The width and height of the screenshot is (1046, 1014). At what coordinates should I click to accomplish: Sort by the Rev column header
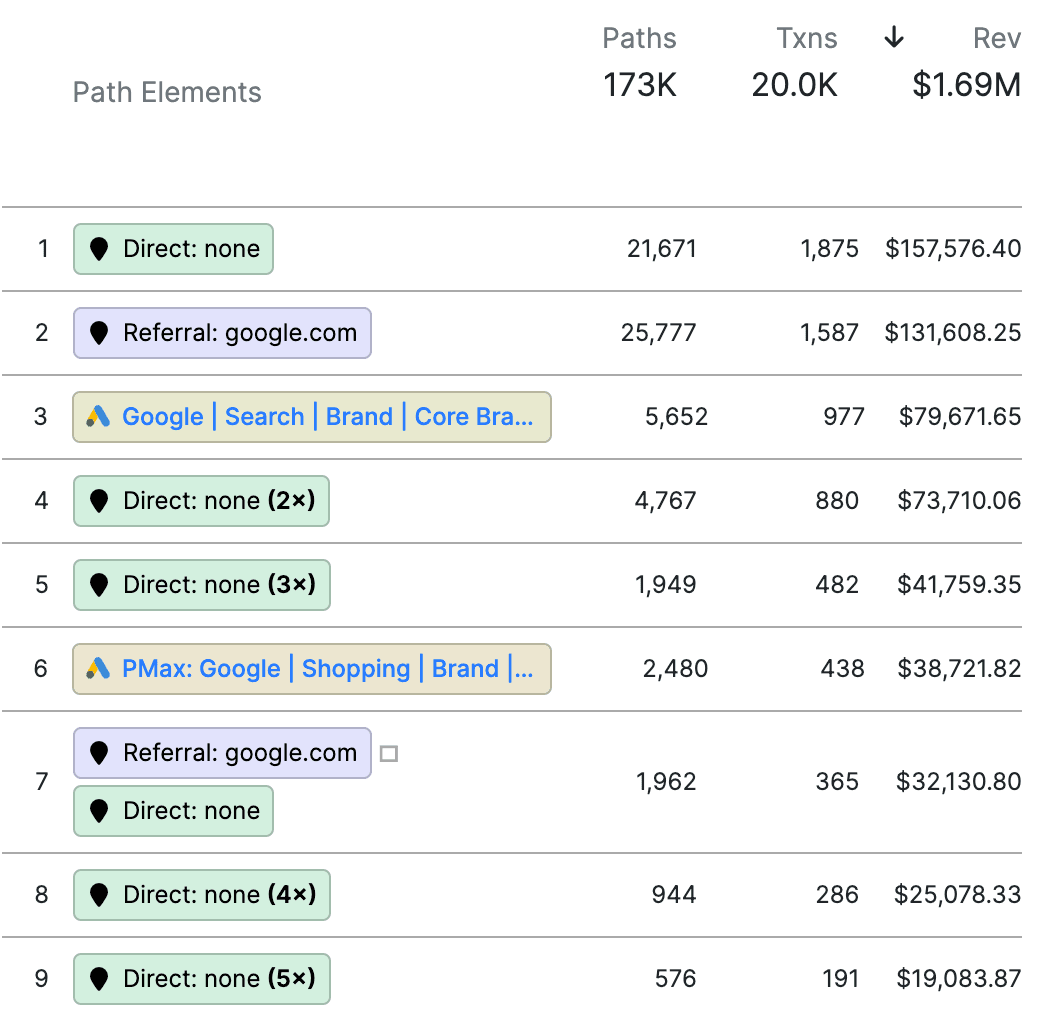coord(997,38)
